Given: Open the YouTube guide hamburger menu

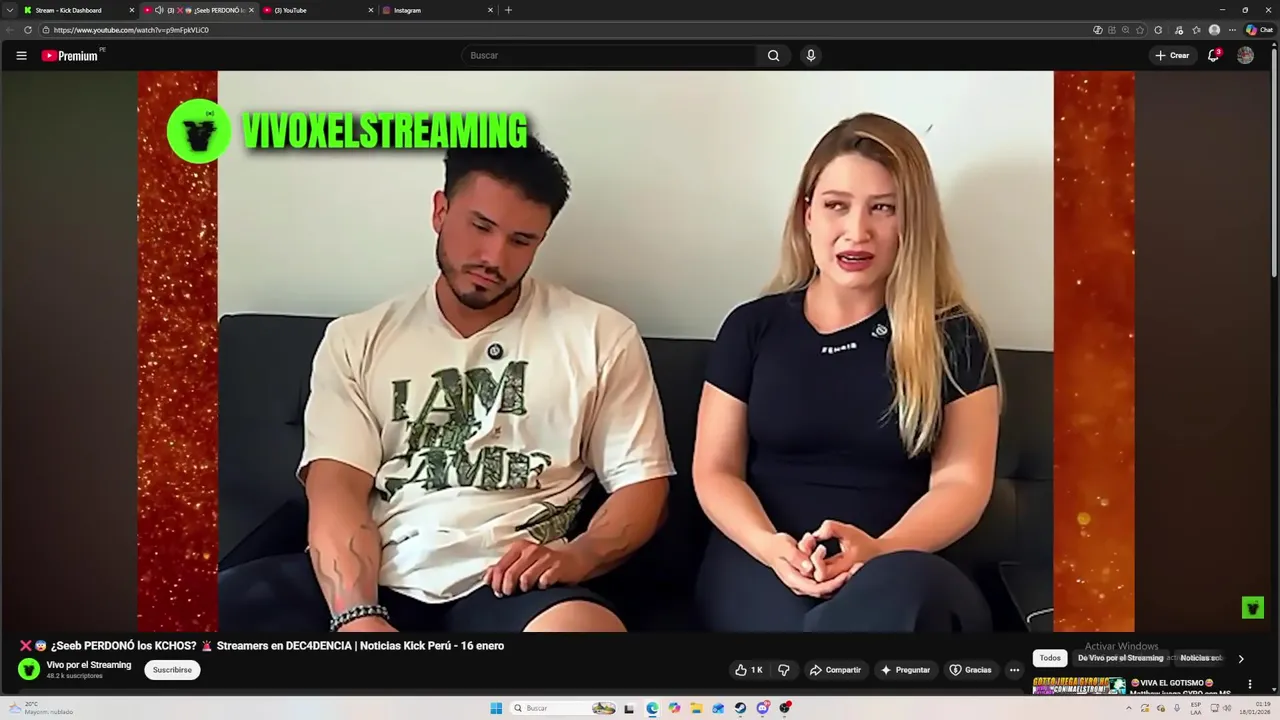Looking at the screenshot, I should [x=21, y=56].
